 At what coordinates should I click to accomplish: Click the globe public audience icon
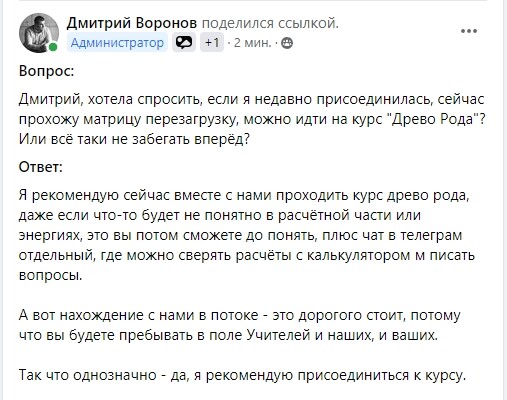pos(287,43)
